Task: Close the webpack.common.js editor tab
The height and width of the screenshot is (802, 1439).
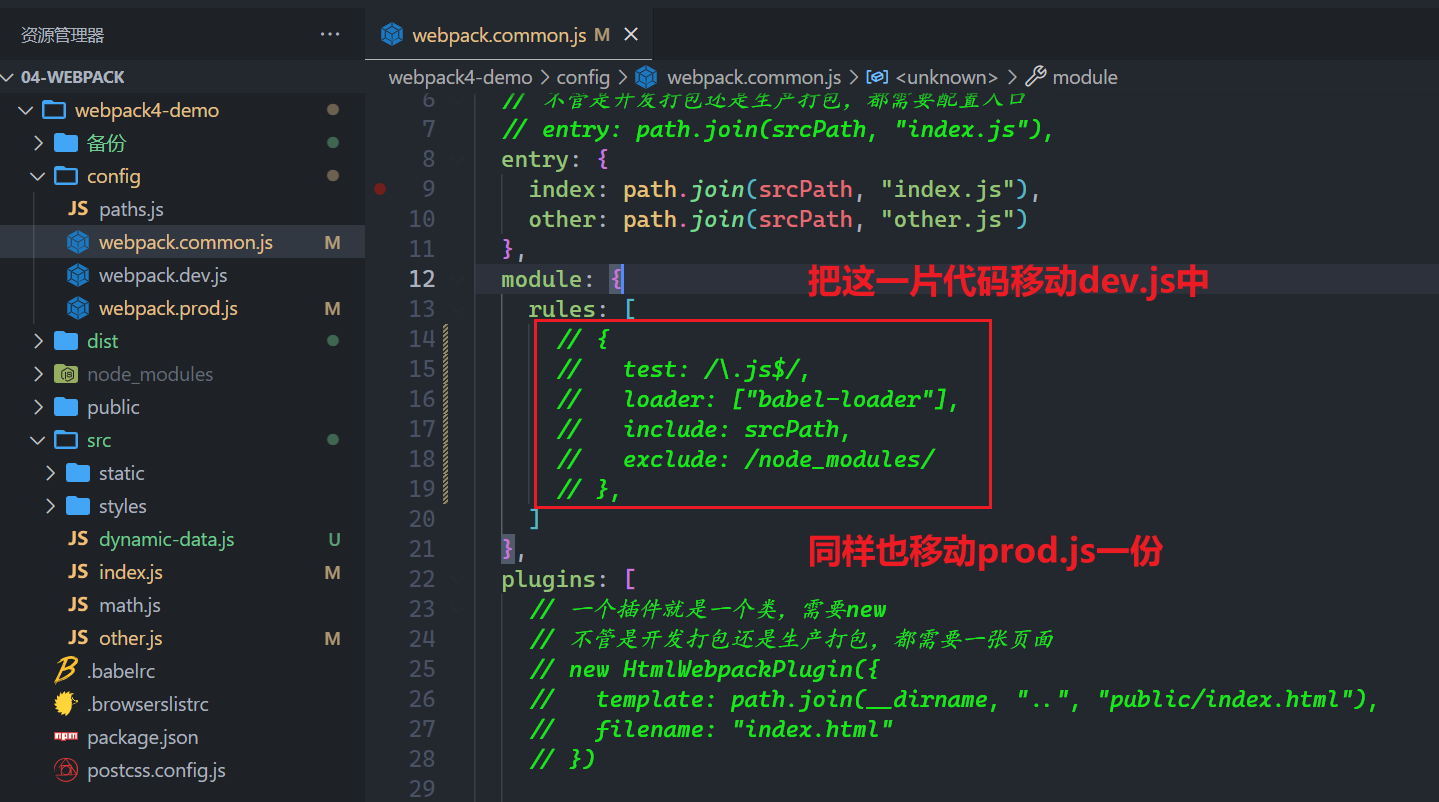Action: pyautogui.click(x=630, y=35)
